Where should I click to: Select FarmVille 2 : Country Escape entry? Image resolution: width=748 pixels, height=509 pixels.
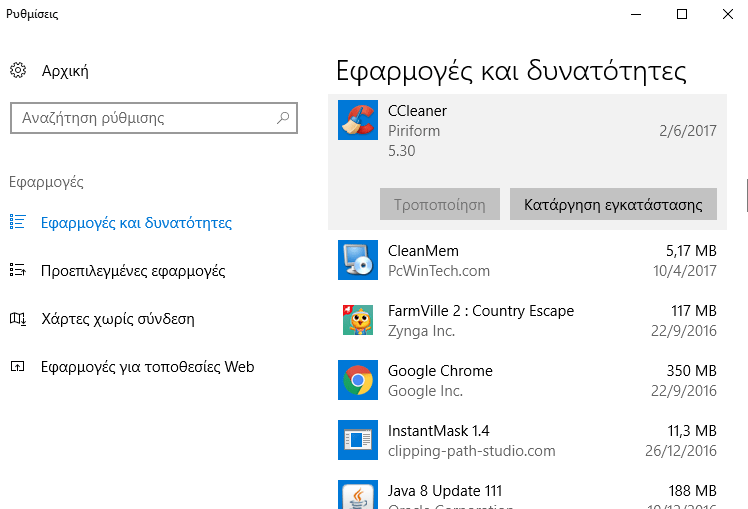tap(481, 311)
